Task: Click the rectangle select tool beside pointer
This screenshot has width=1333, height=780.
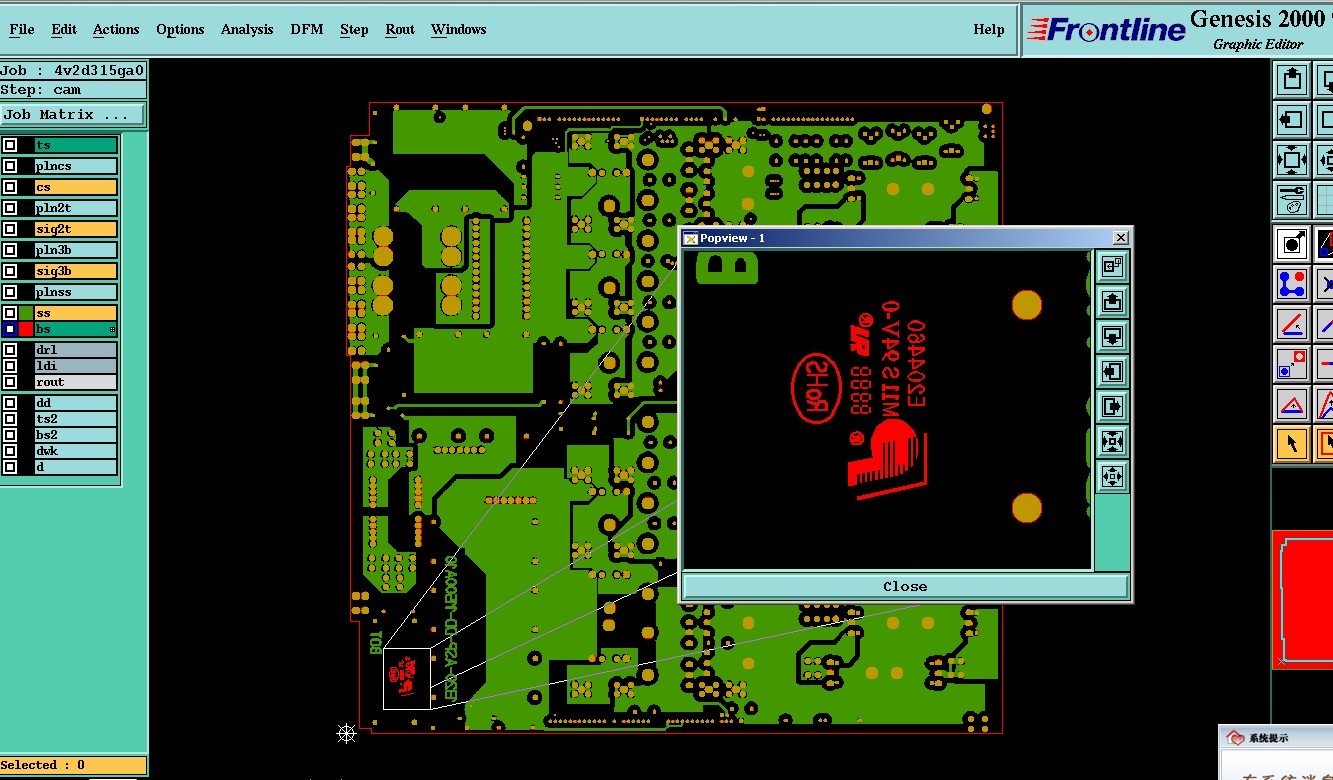Action: tap(1324, 443)
